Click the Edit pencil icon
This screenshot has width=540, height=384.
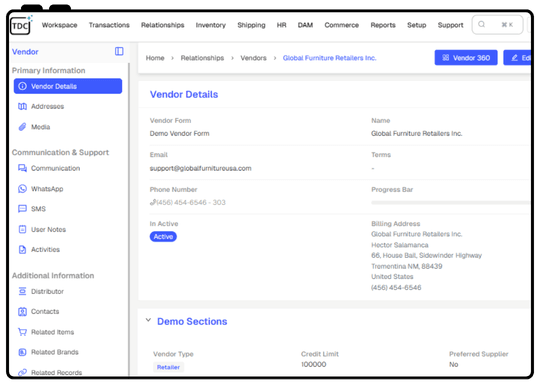click(515, 58)
